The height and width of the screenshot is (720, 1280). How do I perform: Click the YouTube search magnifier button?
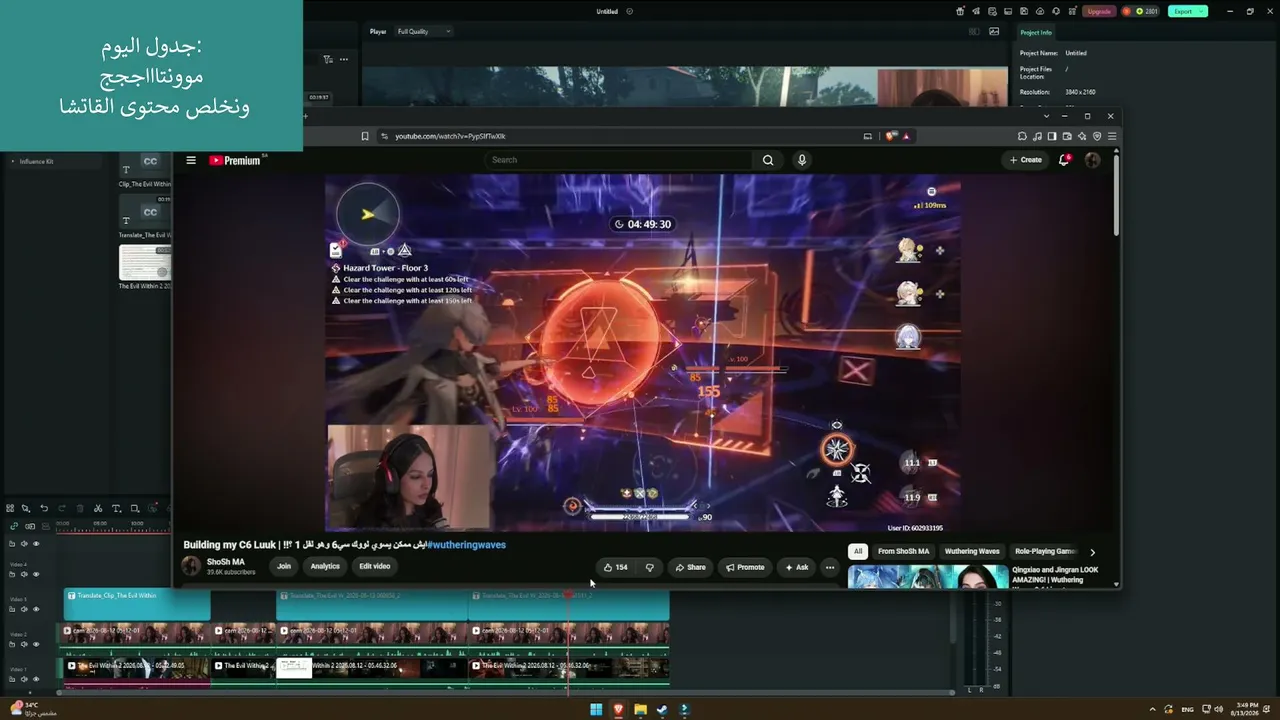768,160
